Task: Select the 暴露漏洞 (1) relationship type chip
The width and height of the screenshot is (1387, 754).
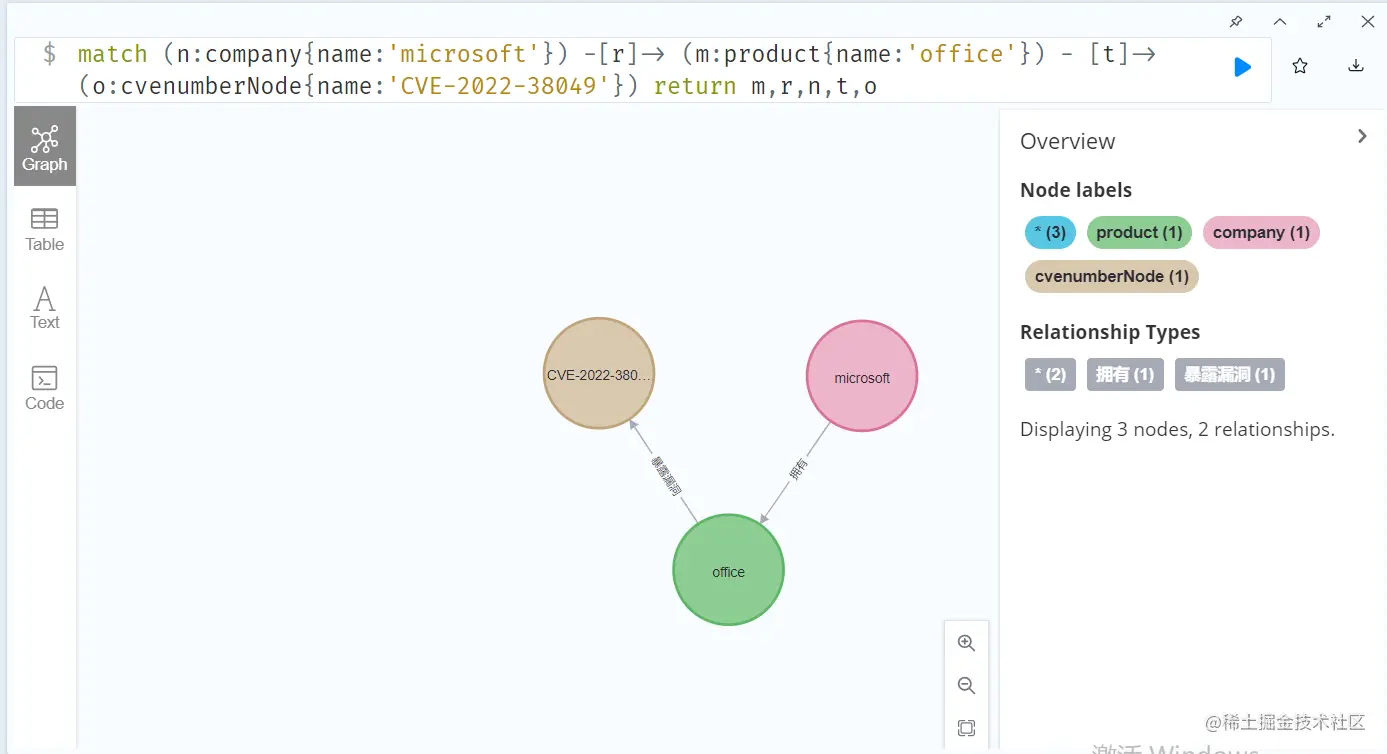Action: tap(1230, 375)
